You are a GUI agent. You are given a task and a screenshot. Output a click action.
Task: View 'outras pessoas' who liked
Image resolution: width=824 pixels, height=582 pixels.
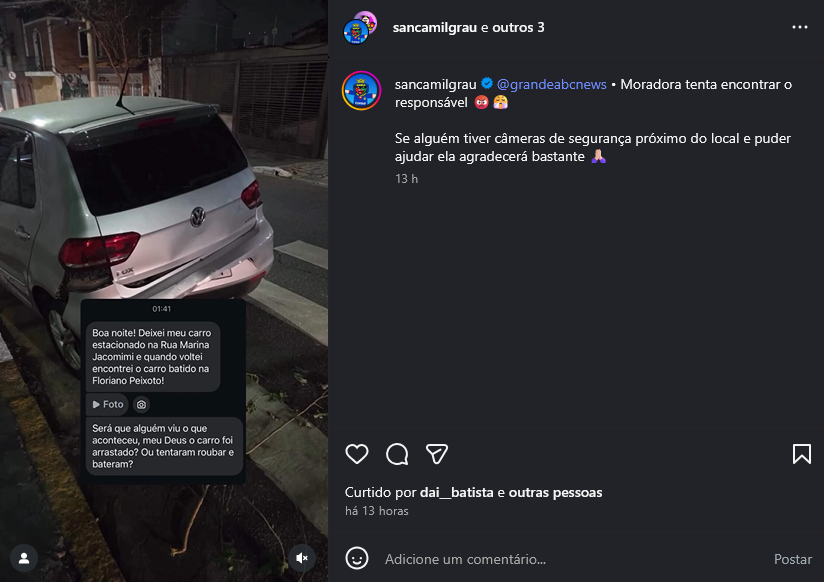coord(555,493)
